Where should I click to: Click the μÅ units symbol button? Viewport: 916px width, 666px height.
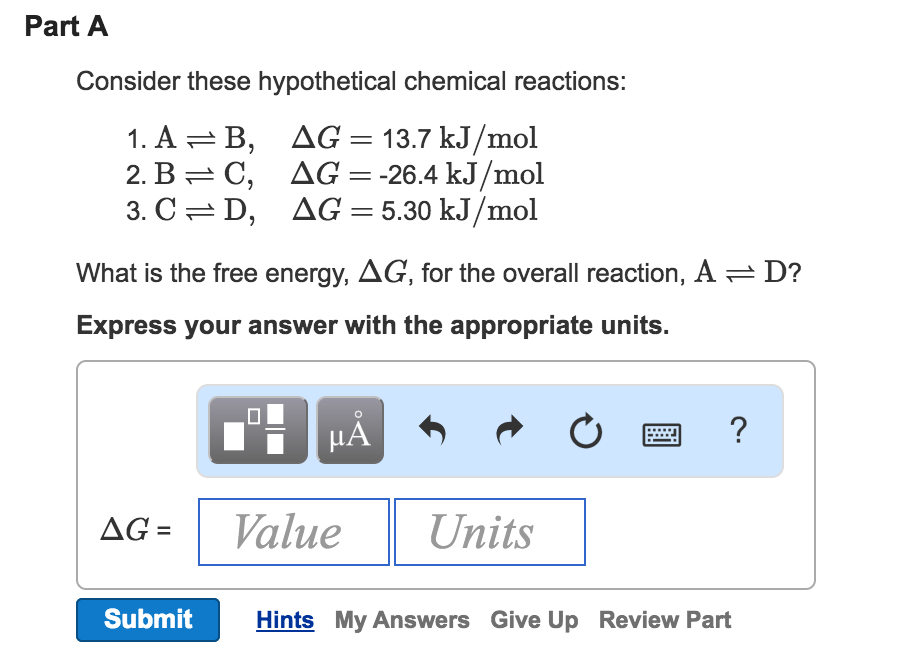pyautogui.click(x=351, y=430)
